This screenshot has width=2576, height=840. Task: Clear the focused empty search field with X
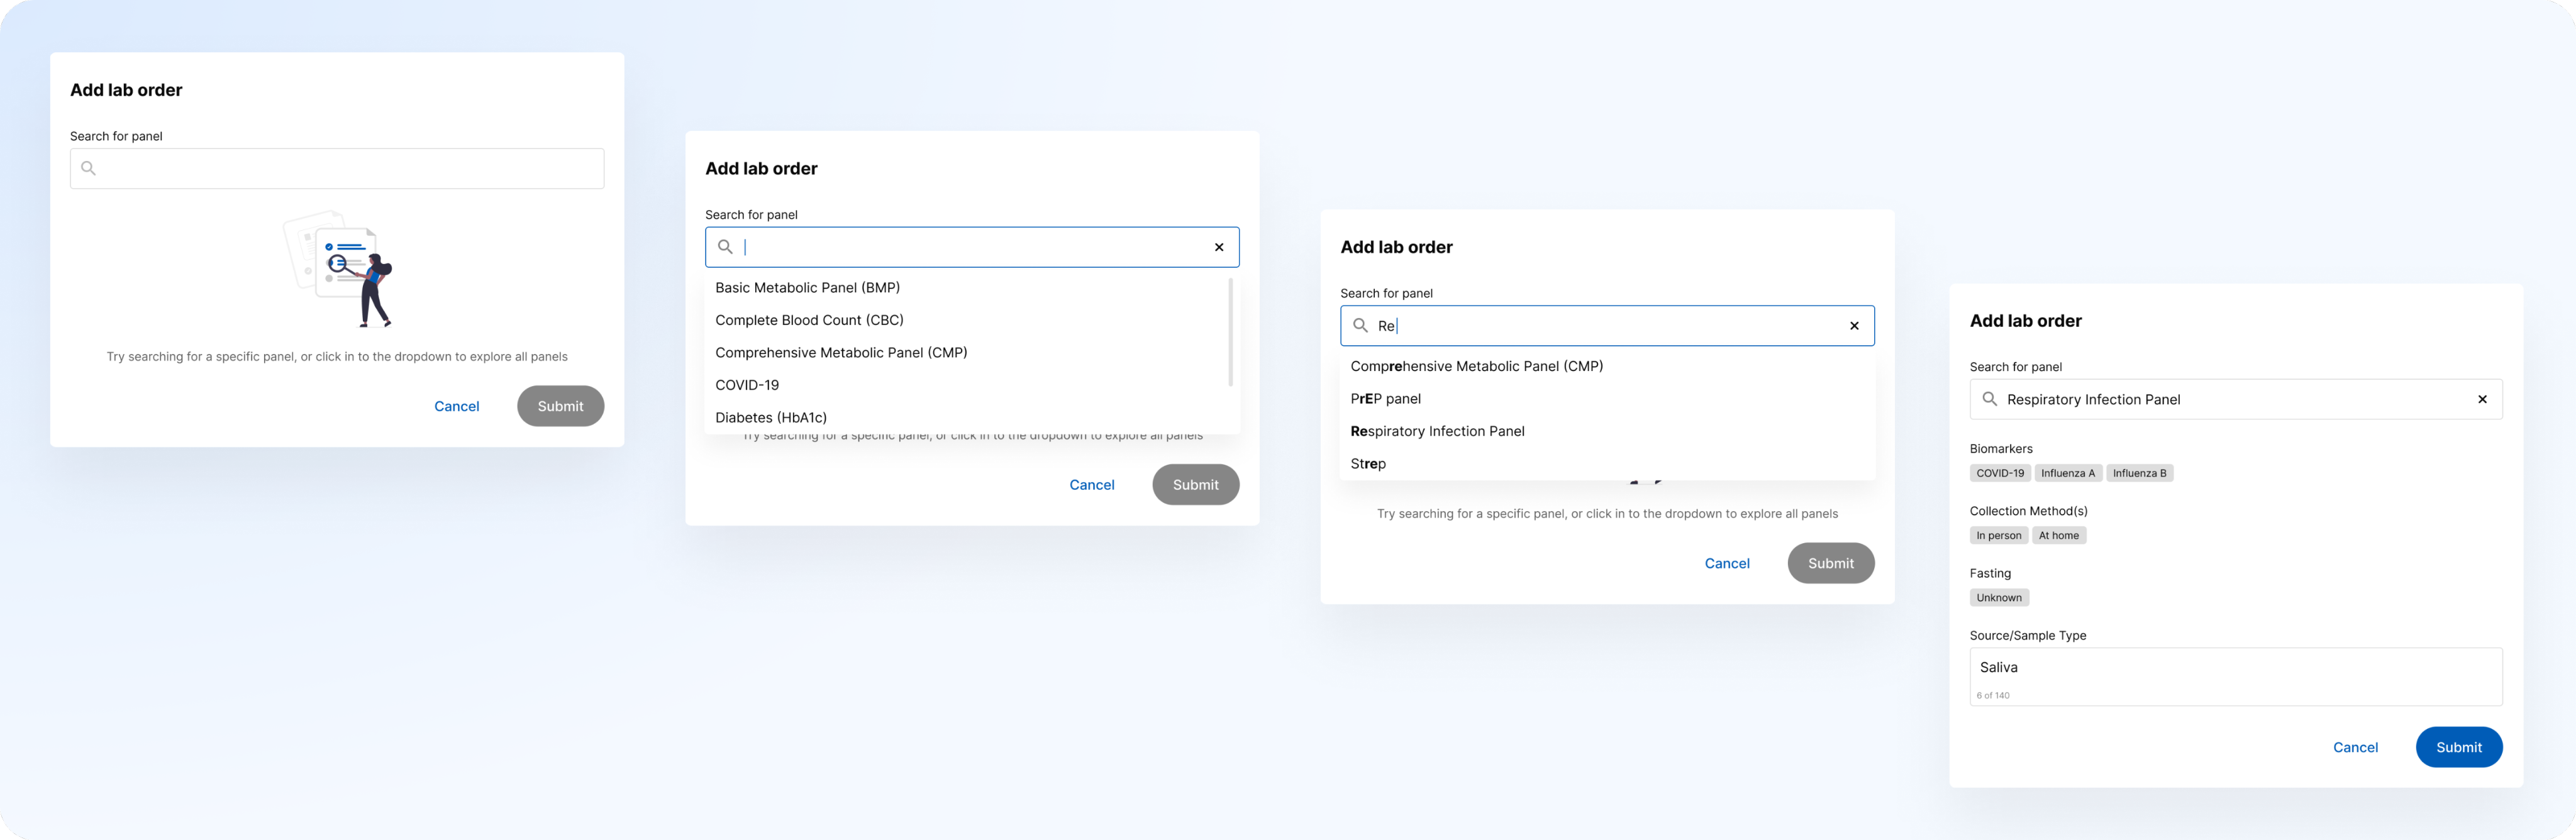tap(1219, 247)
